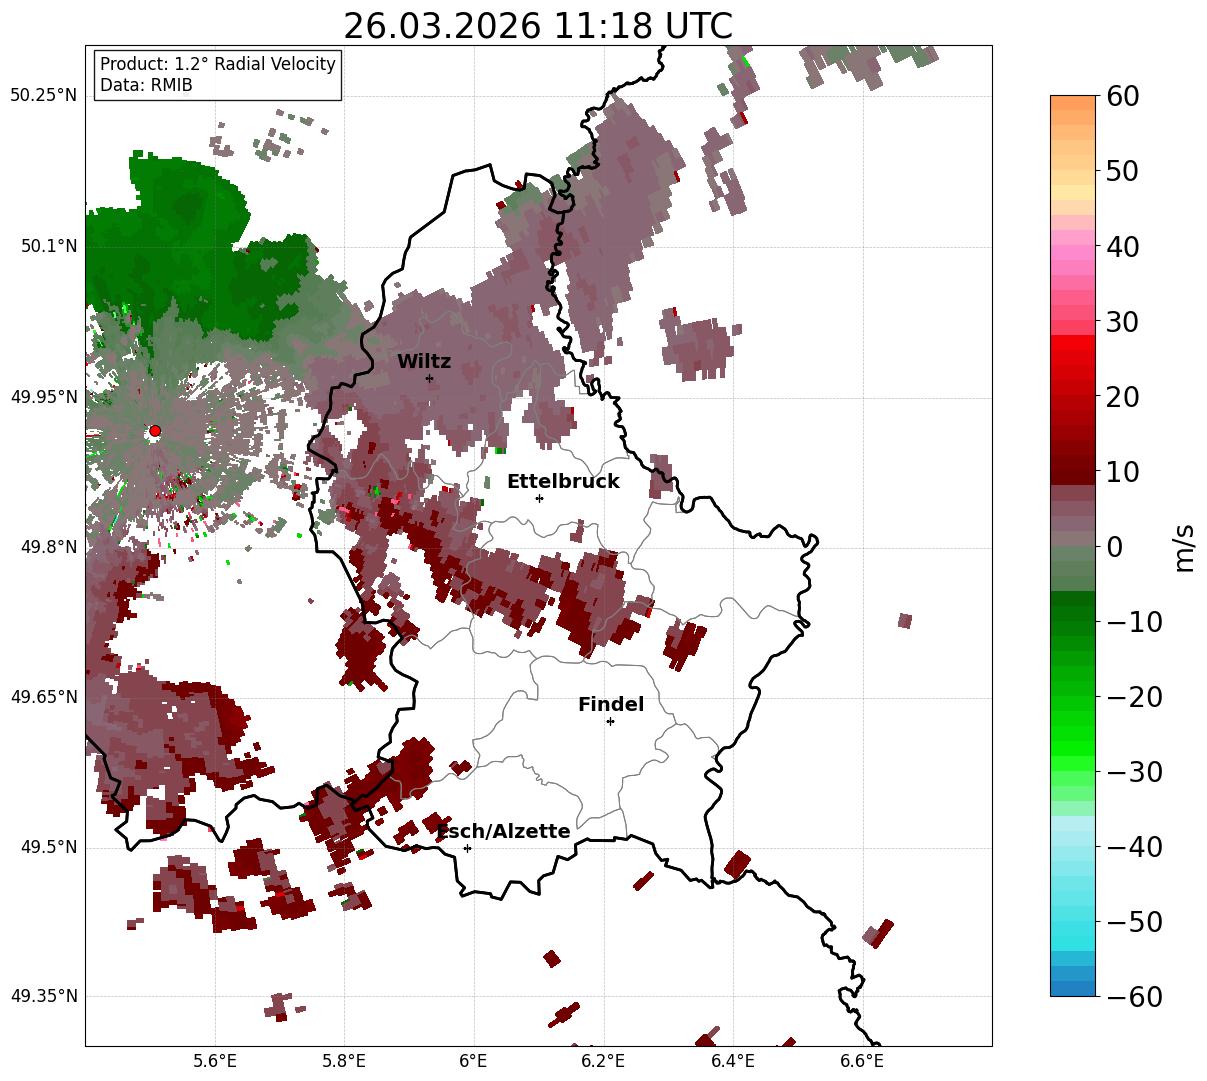Click the 50.25°N latitude label

[44, 96]
